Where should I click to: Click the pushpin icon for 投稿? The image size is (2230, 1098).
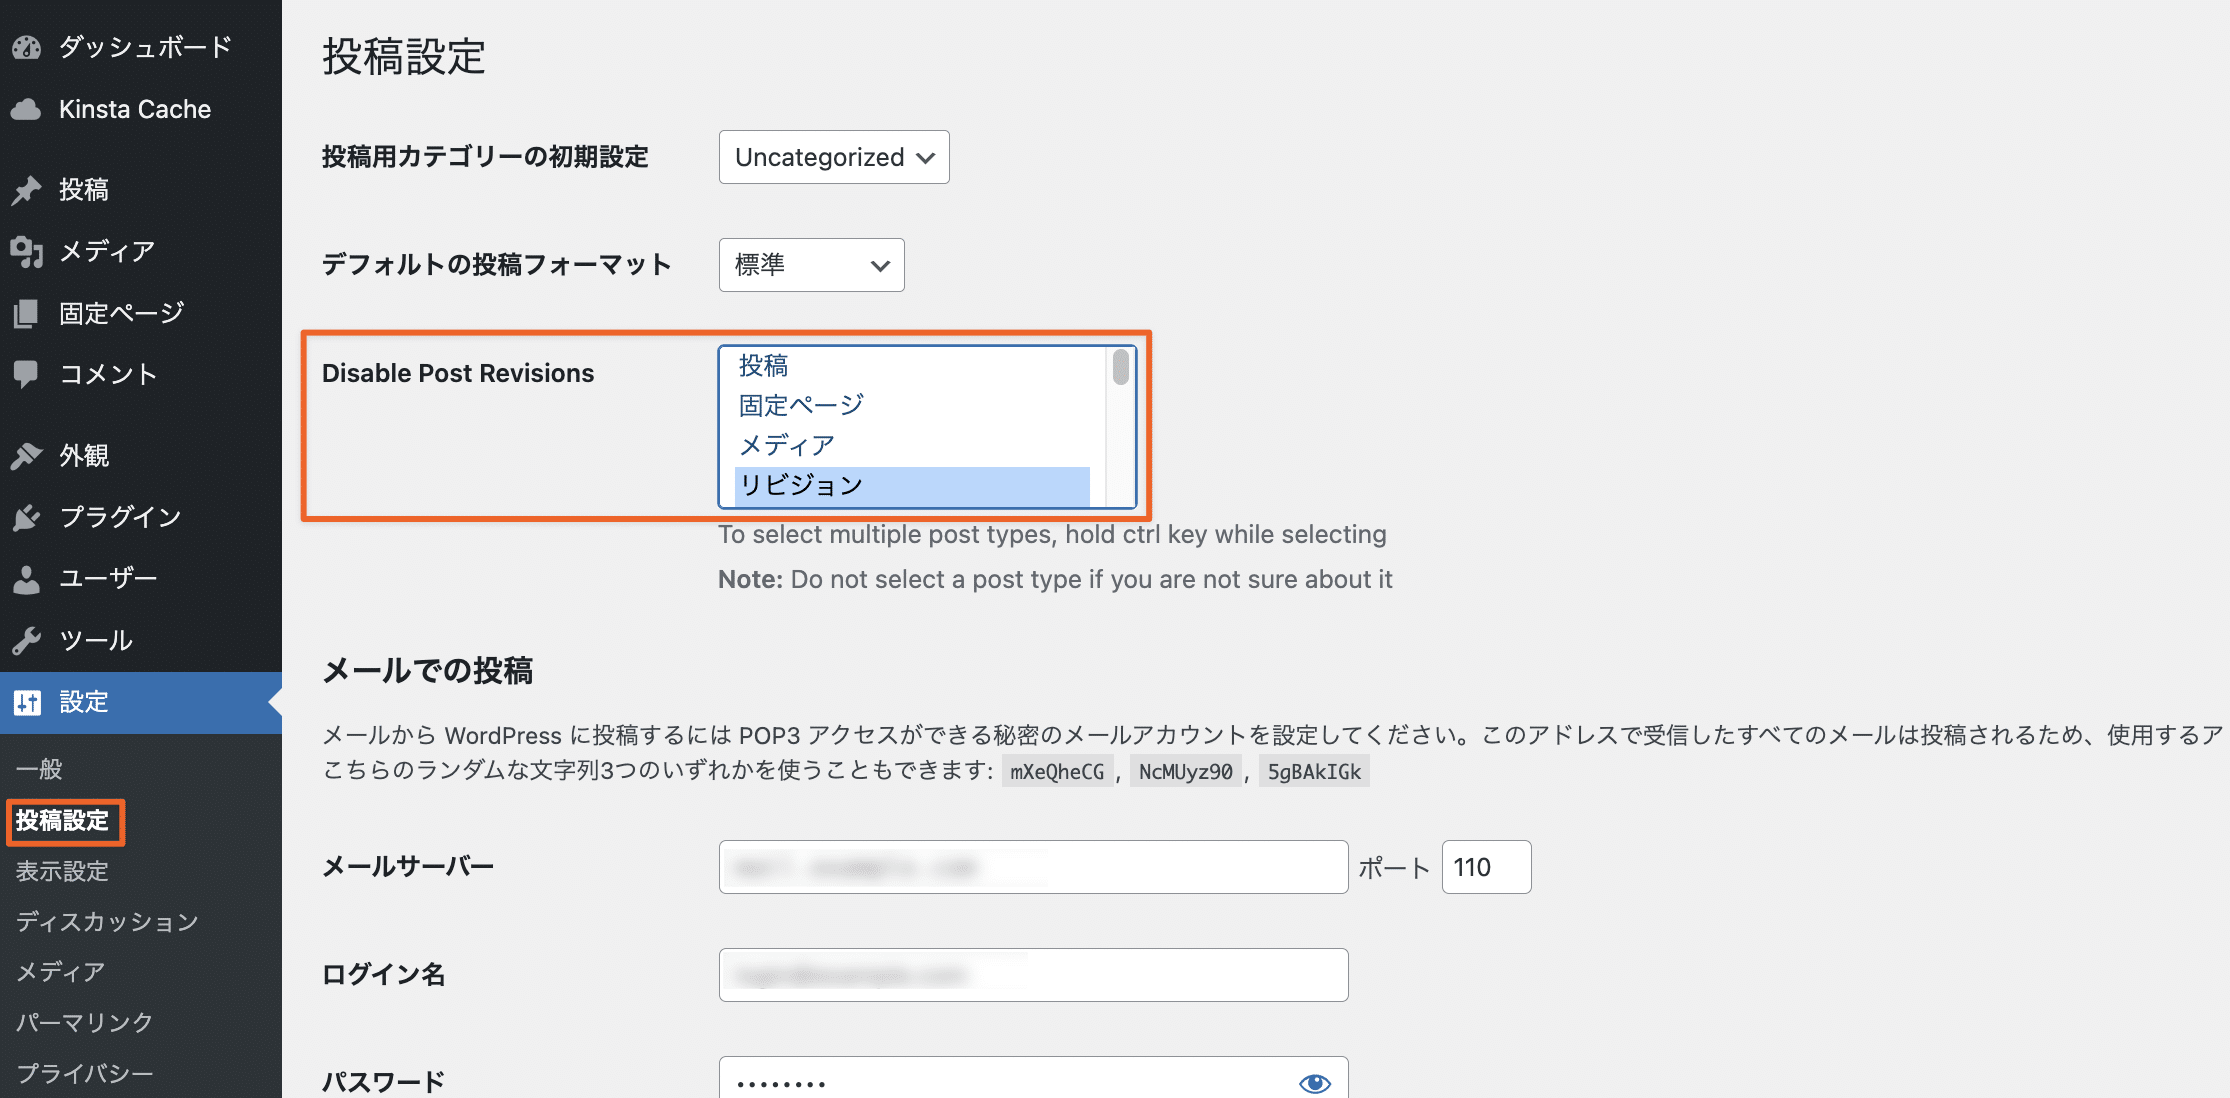pos(27,190)
